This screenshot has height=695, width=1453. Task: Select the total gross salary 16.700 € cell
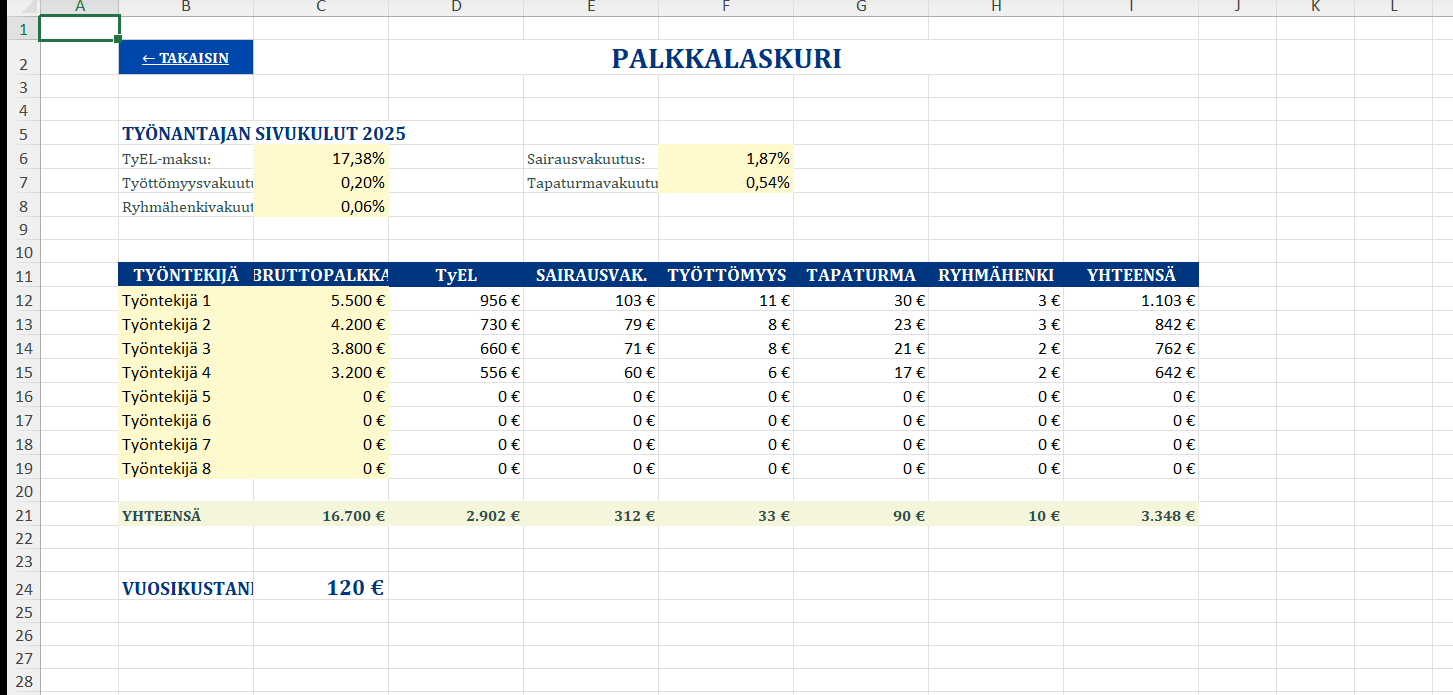coord(320,516)
